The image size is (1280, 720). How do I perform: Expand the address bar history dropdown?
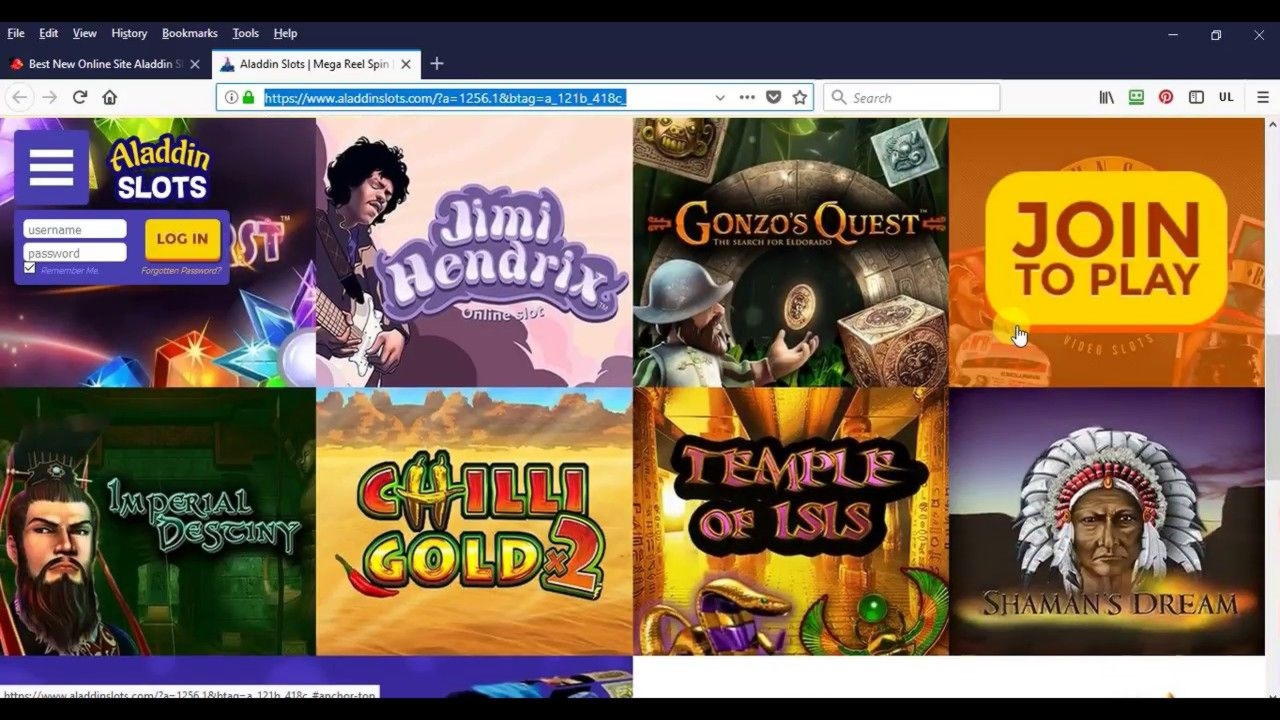(720, 97)
